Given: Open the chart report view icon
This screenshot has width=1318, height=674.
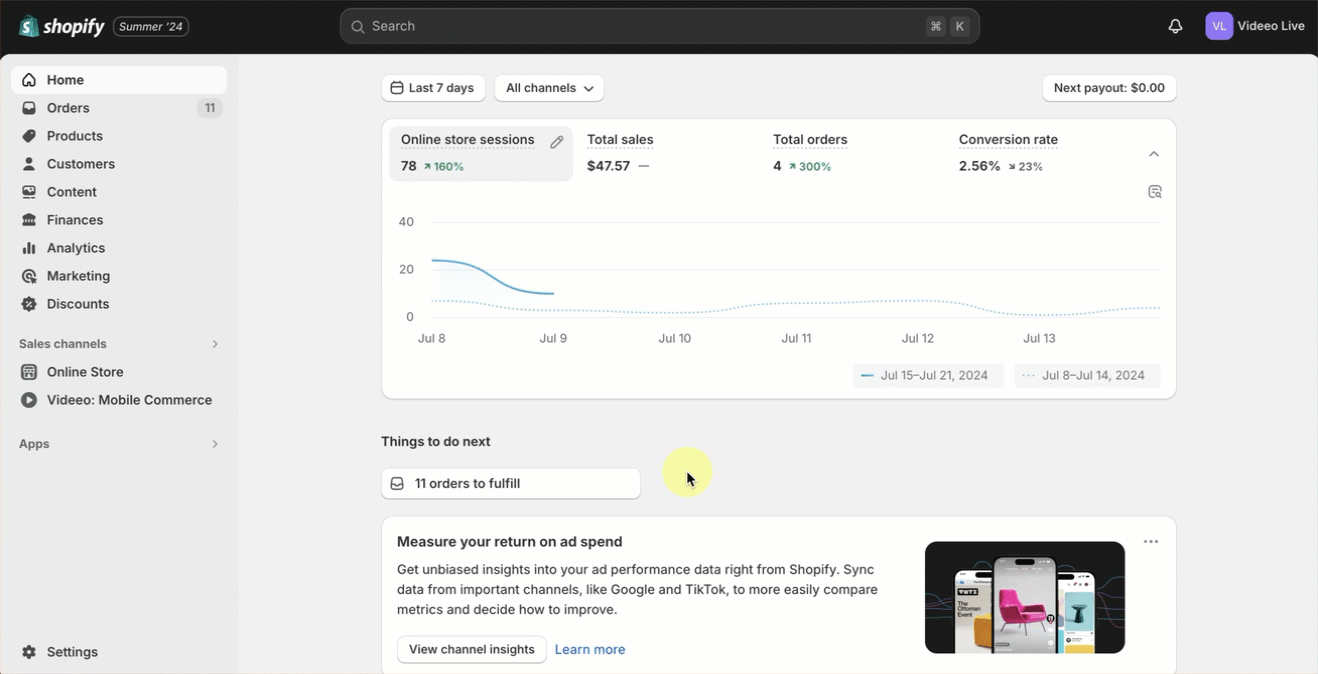Looking at the screenshot, I should click(1154, 192).
